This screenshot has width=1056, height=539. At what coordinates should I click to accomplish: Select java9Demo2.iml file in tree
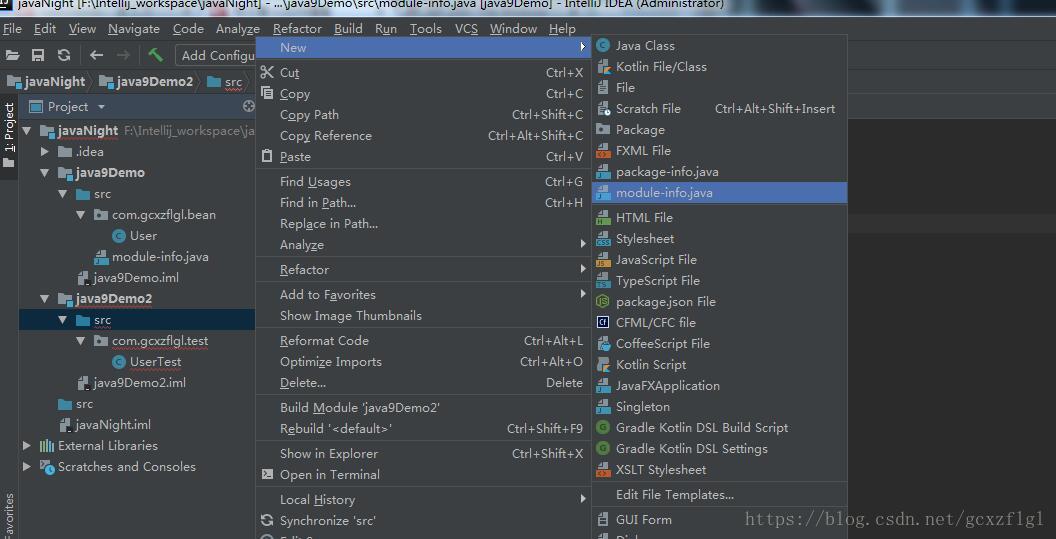coord(131,383)
